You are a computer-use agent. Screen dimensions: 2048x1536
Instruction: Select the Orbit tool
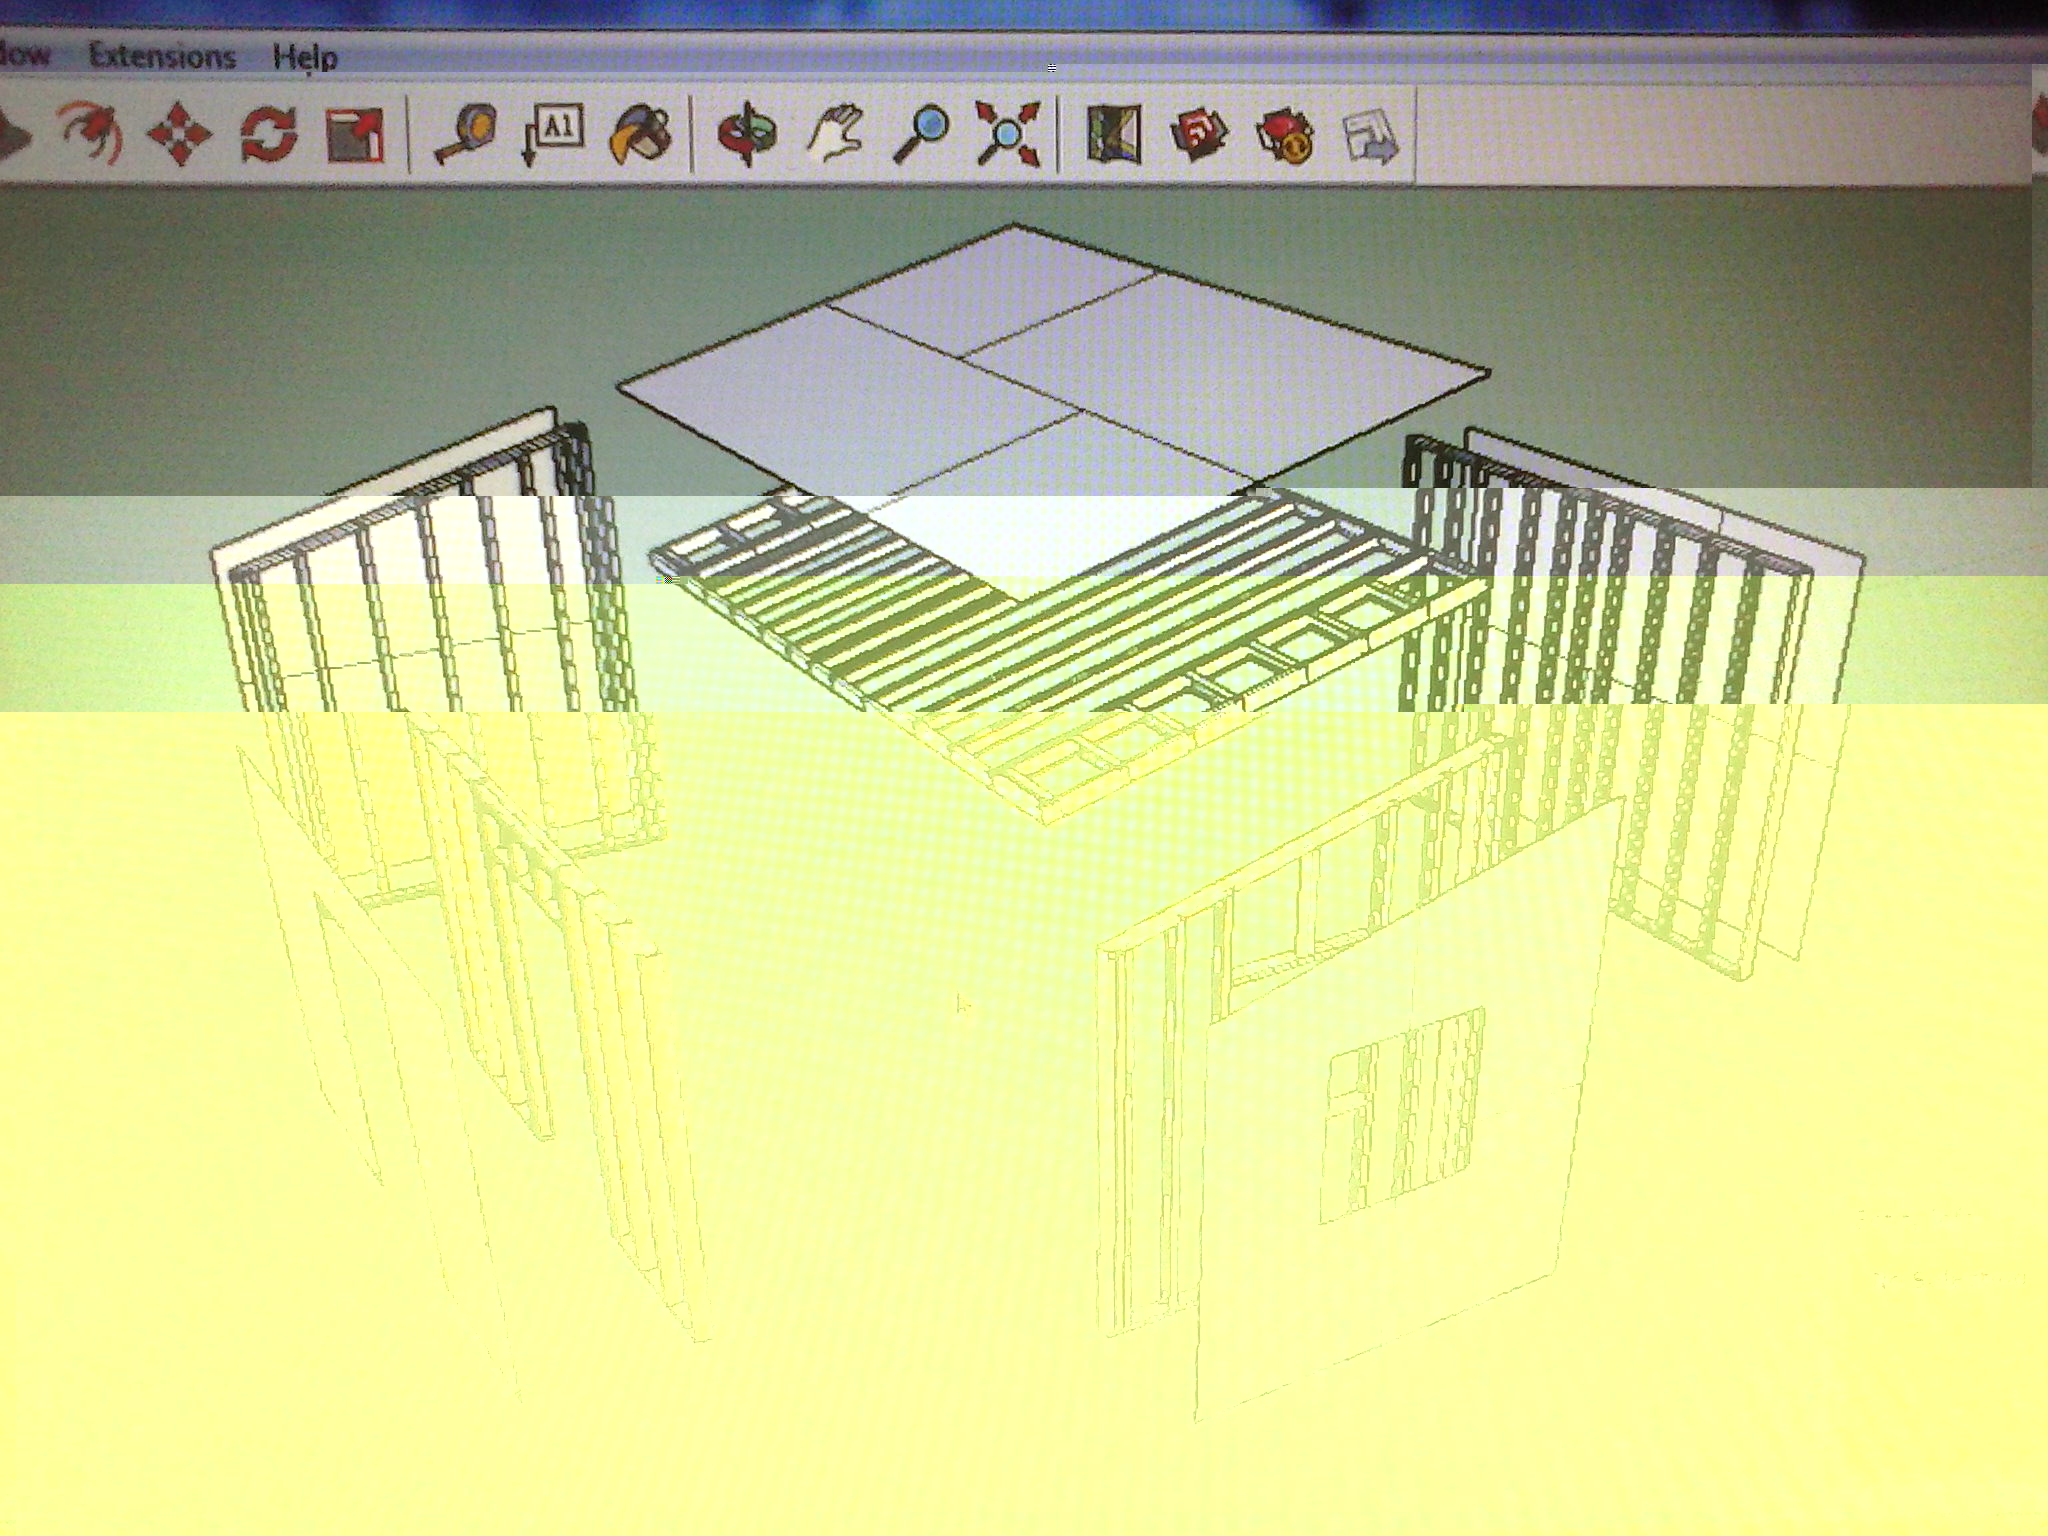[747, 135]
